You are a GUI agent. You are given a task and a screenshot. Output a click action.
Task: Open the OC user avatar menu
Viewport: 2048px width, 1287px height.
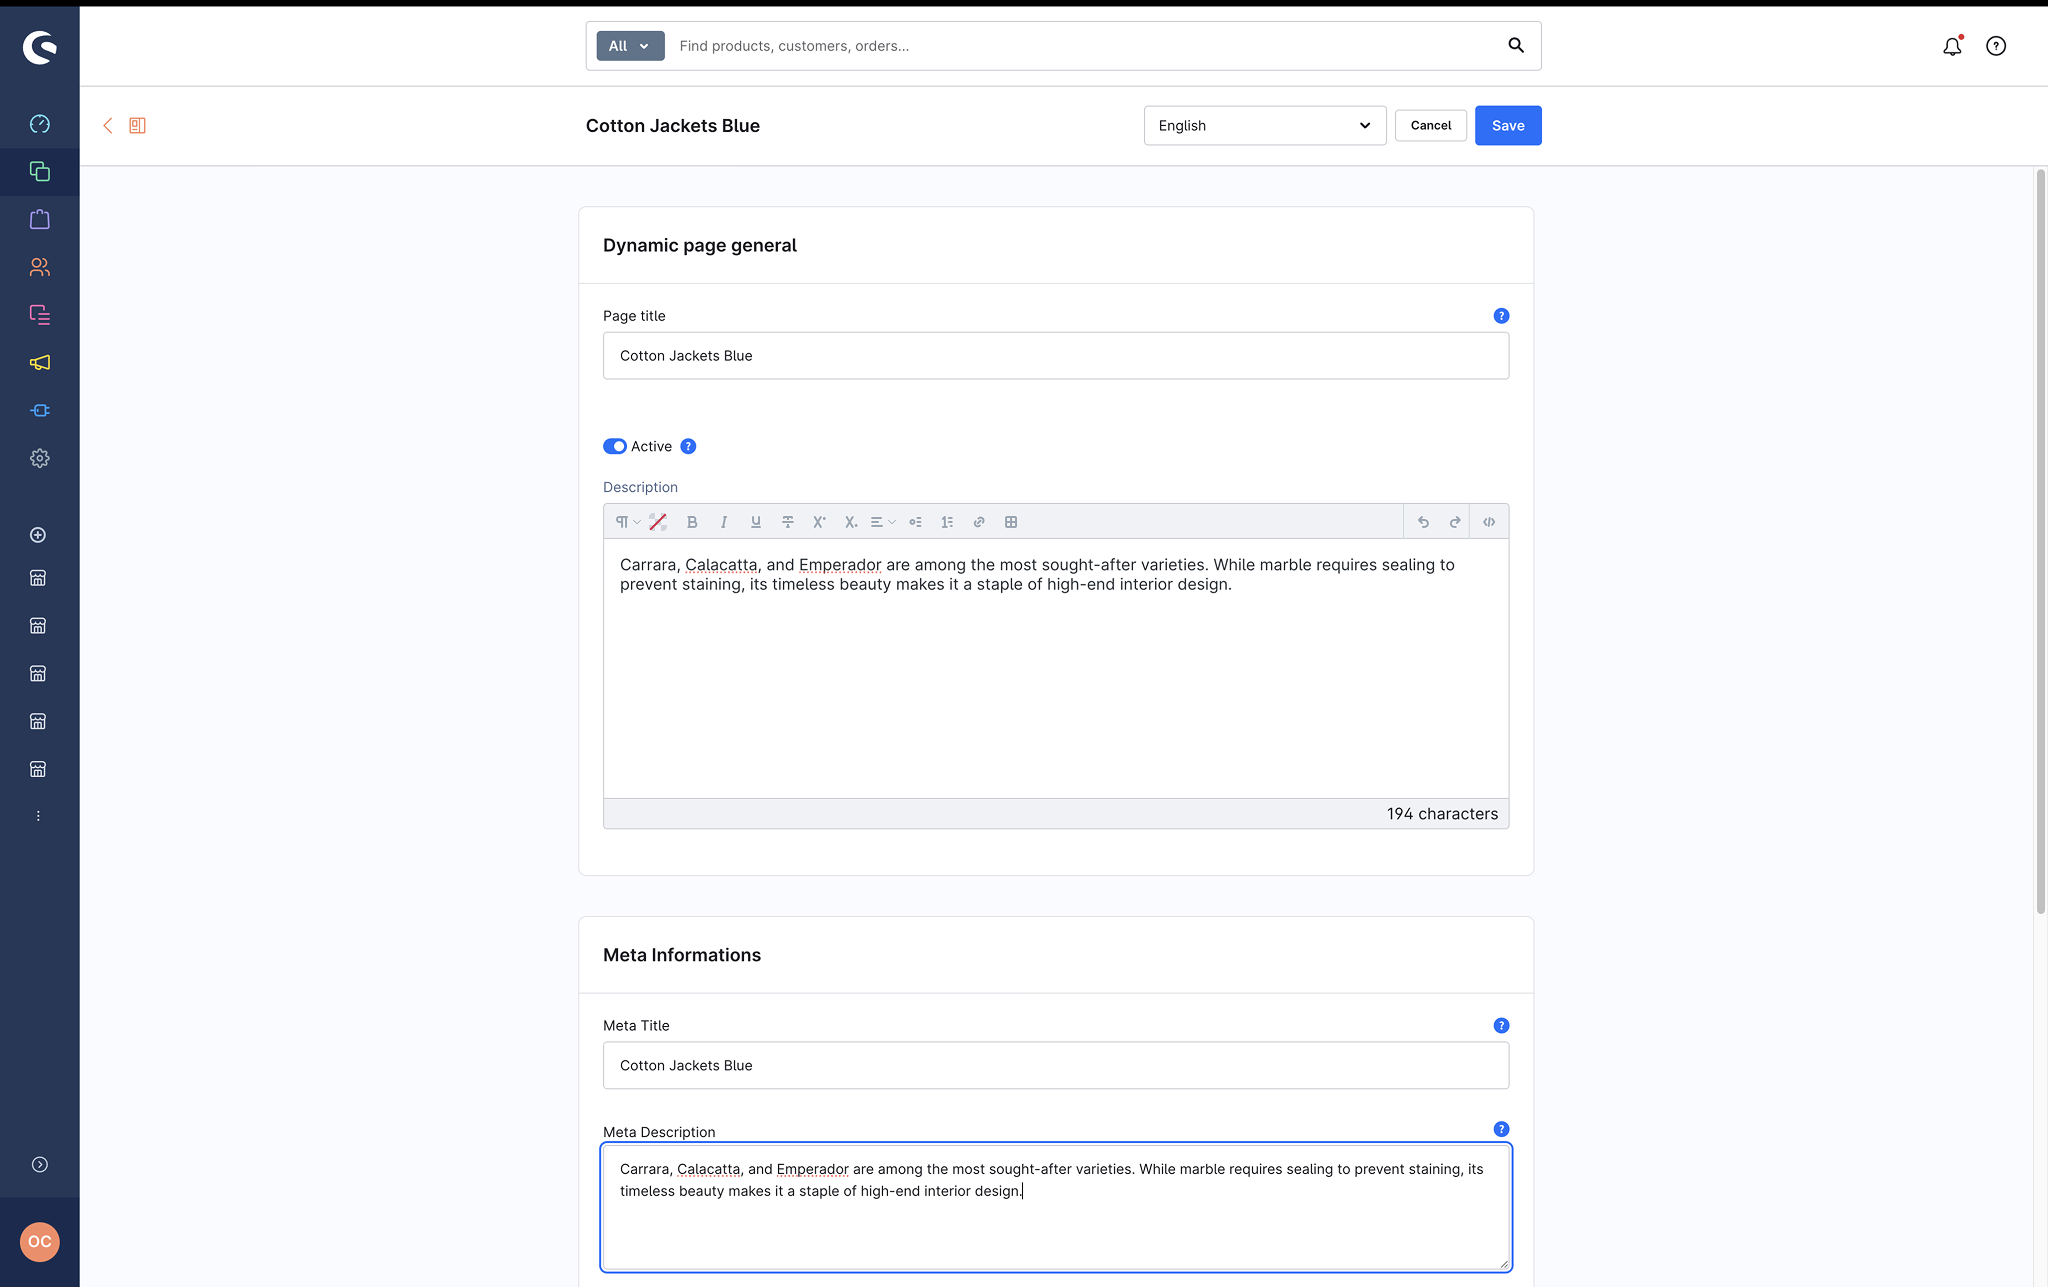40,1242
